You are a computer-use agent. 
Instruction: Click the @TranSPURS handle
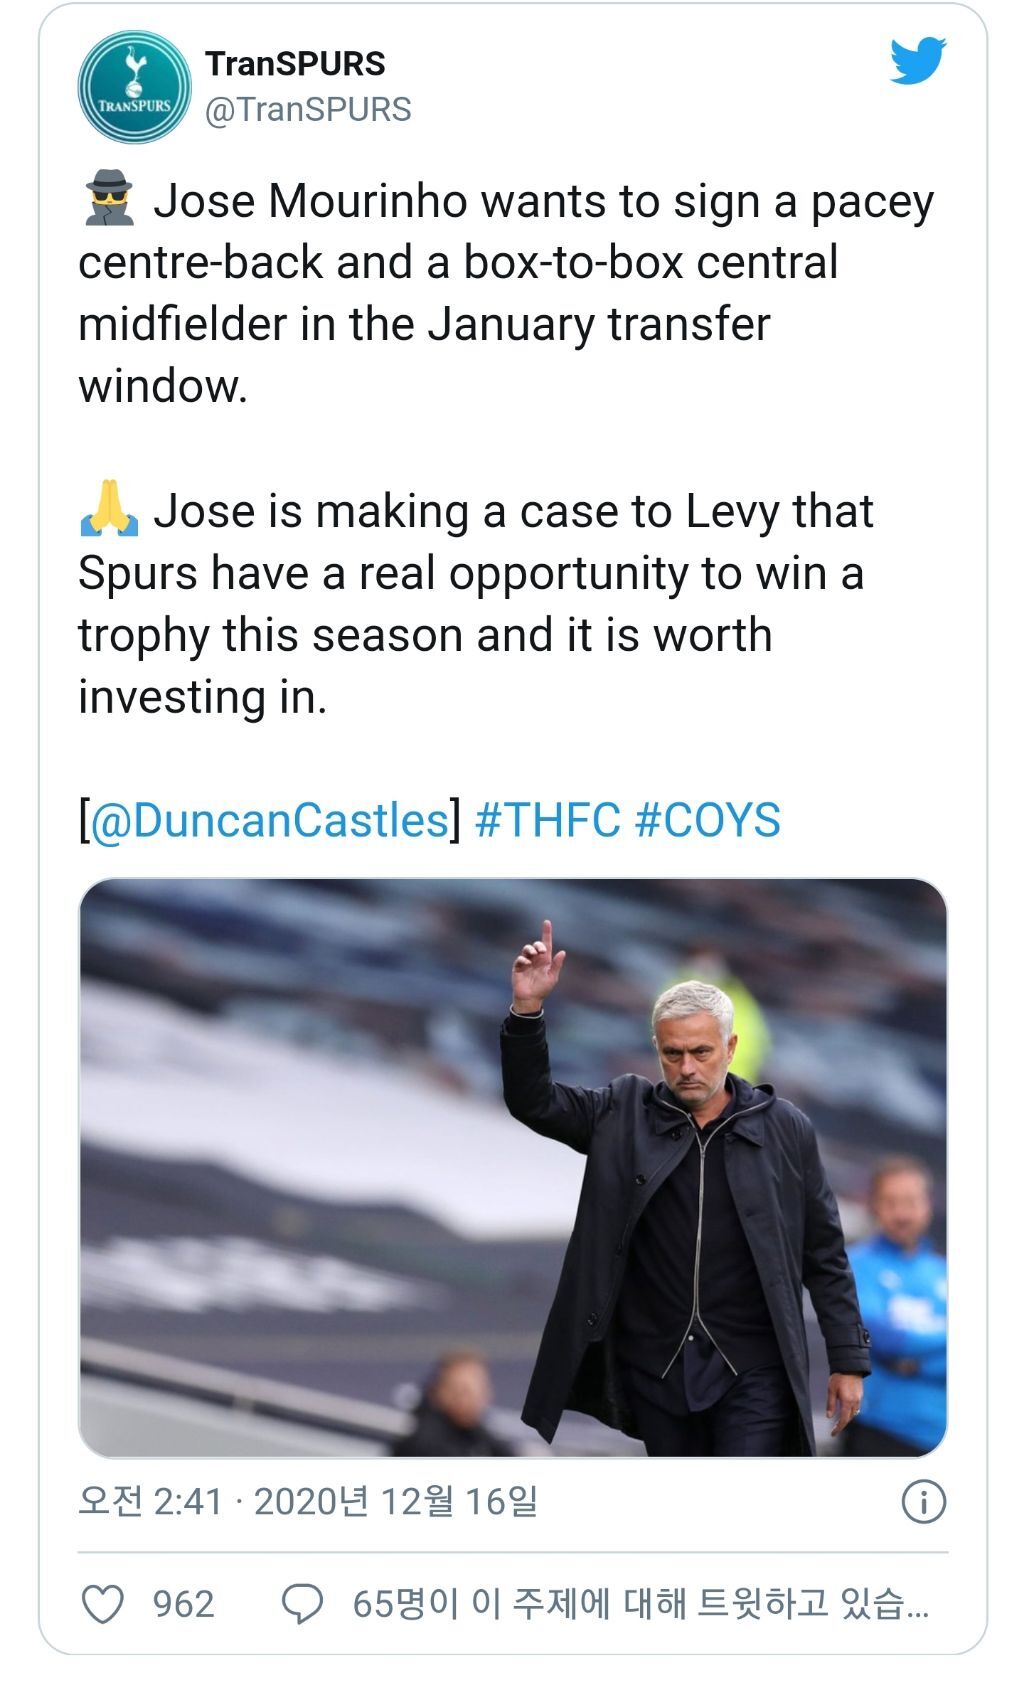coord(308,109)
